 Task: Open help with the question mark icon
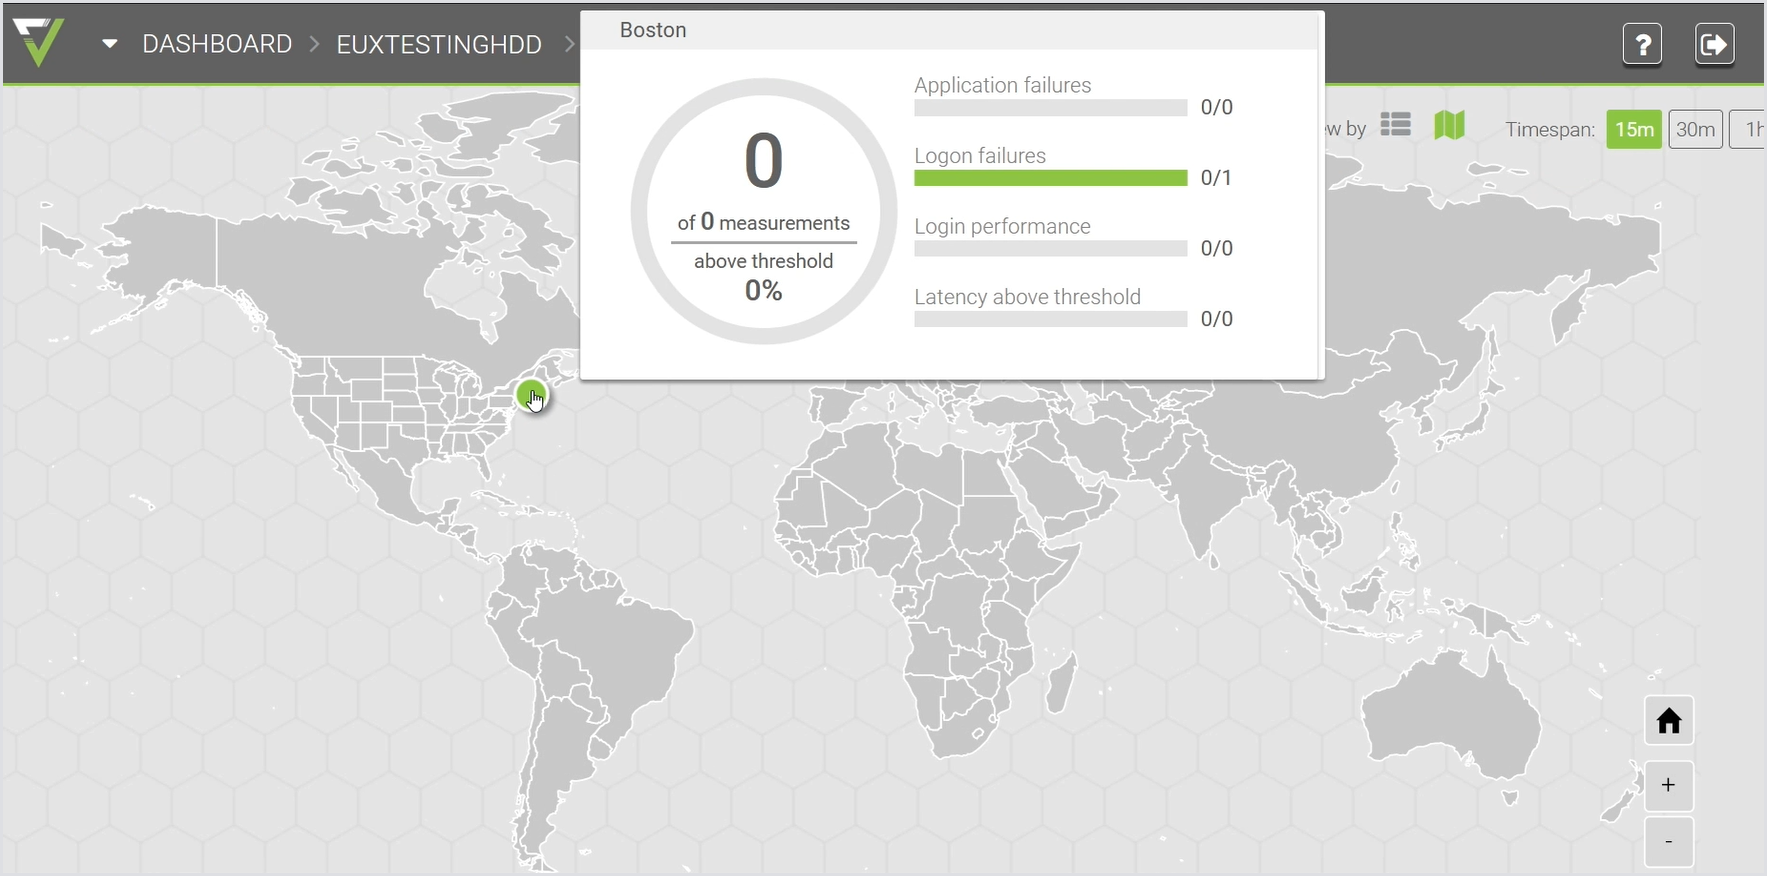coord(1641,45)
